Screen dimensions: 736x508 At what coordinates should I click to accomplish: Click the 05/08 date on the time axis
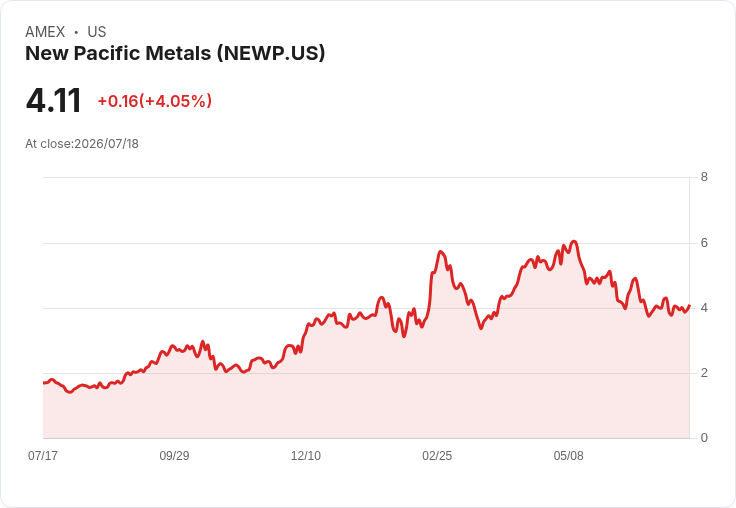tap(568, 455)
